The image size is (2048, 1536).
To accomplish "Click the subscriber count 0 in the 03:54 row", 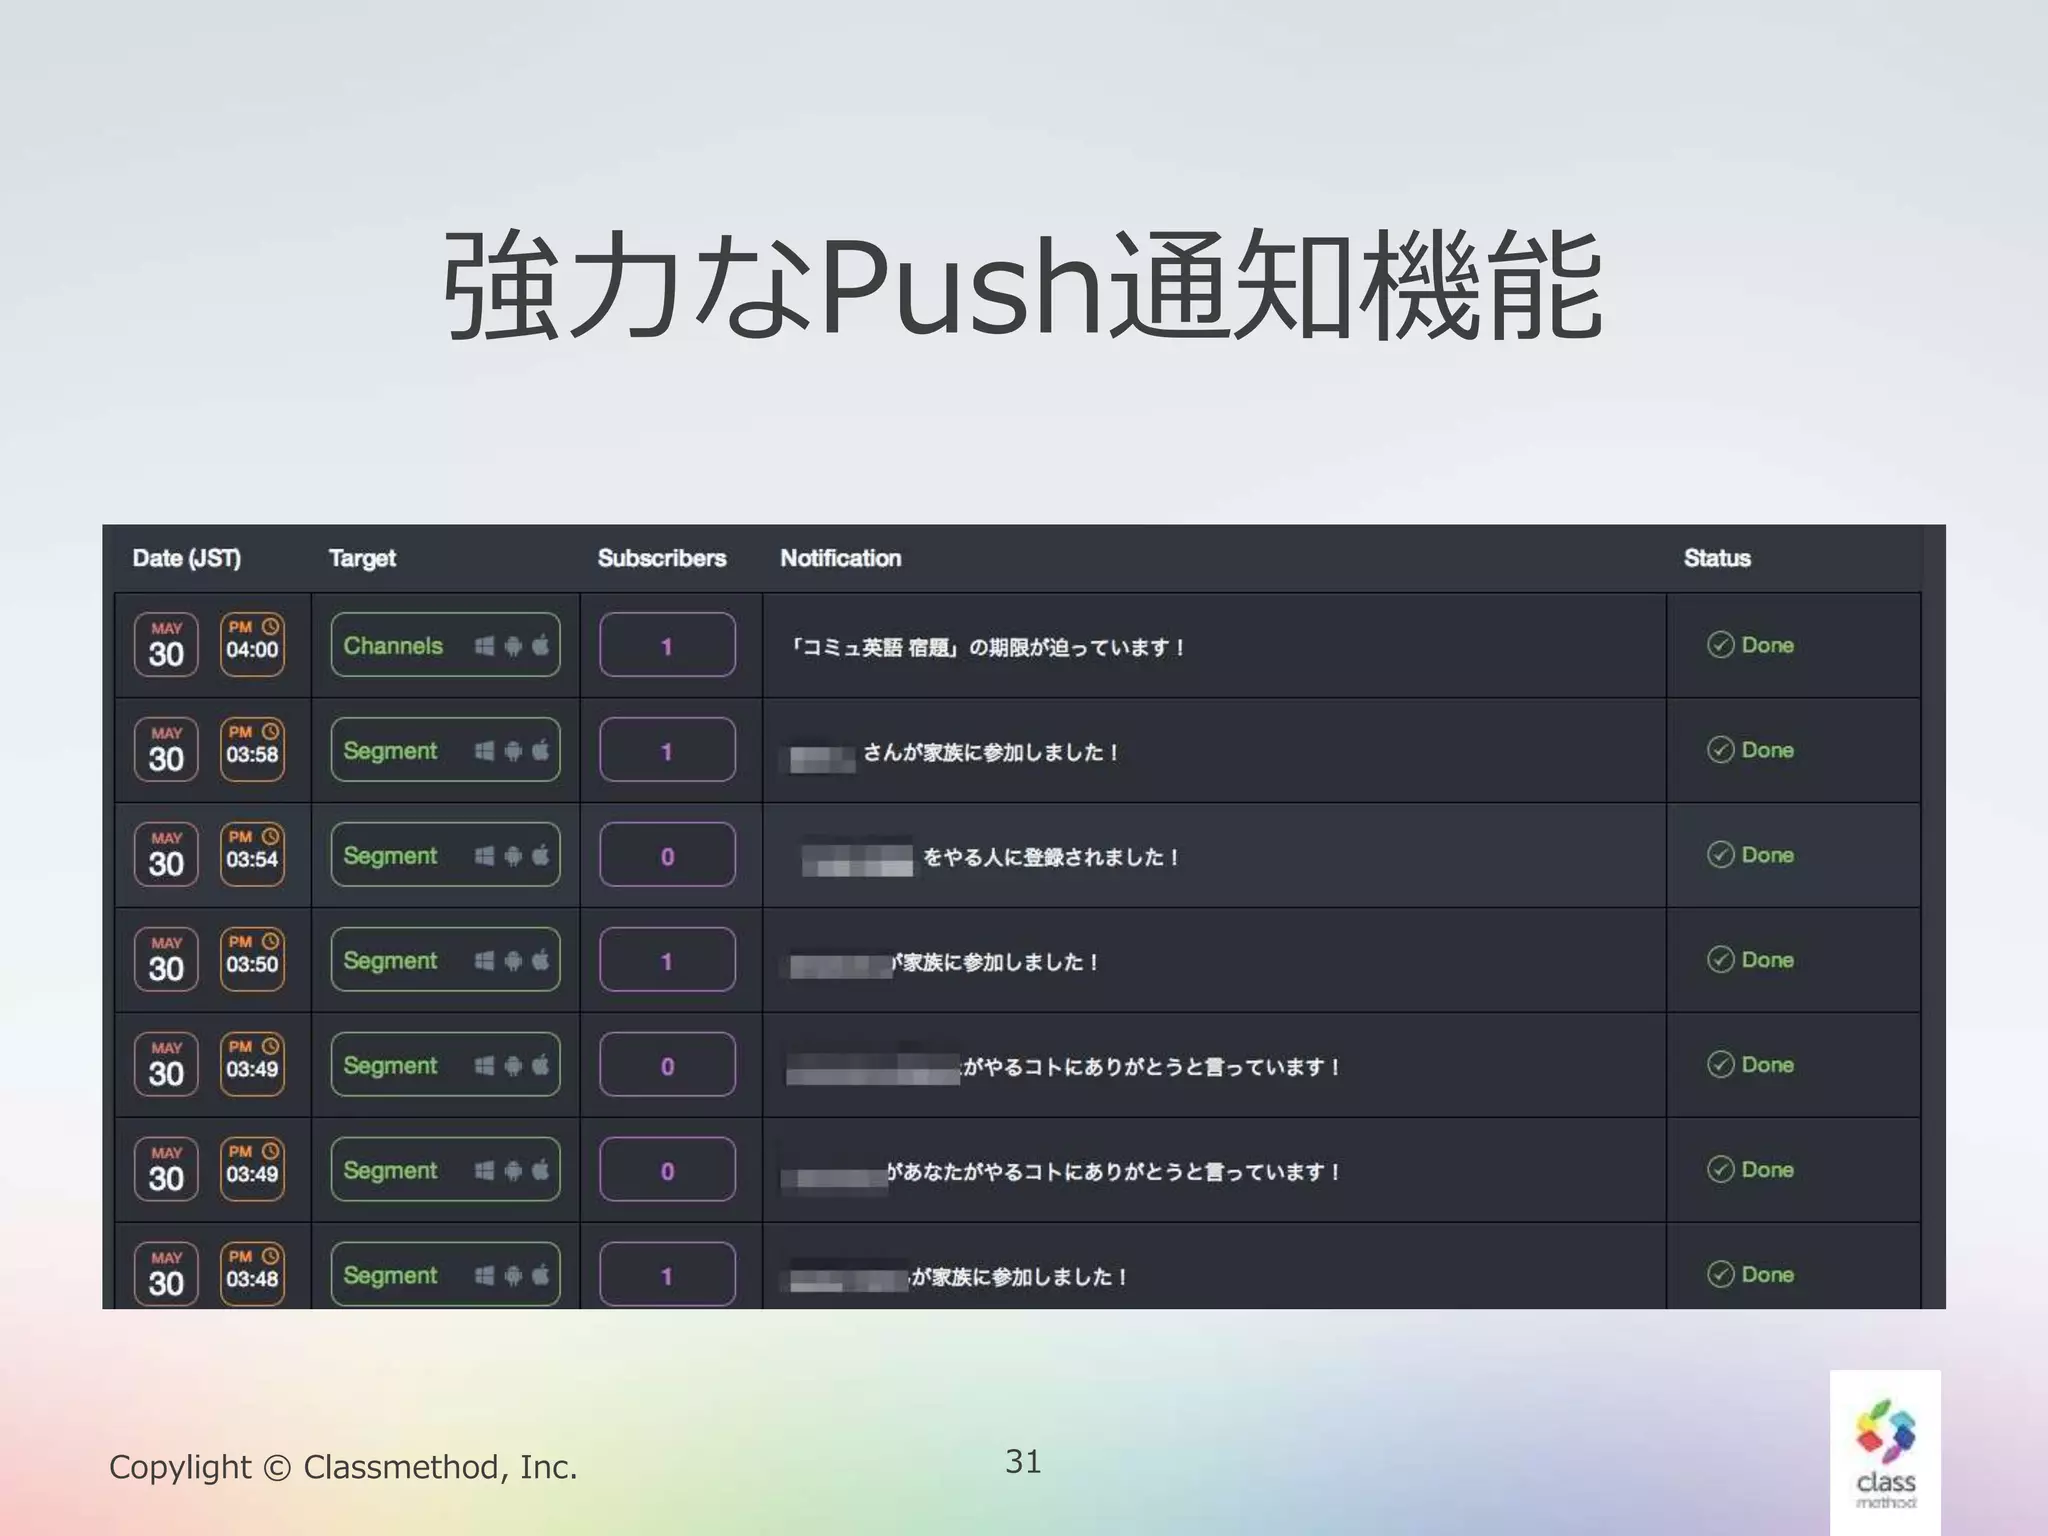I will [667, 855].
